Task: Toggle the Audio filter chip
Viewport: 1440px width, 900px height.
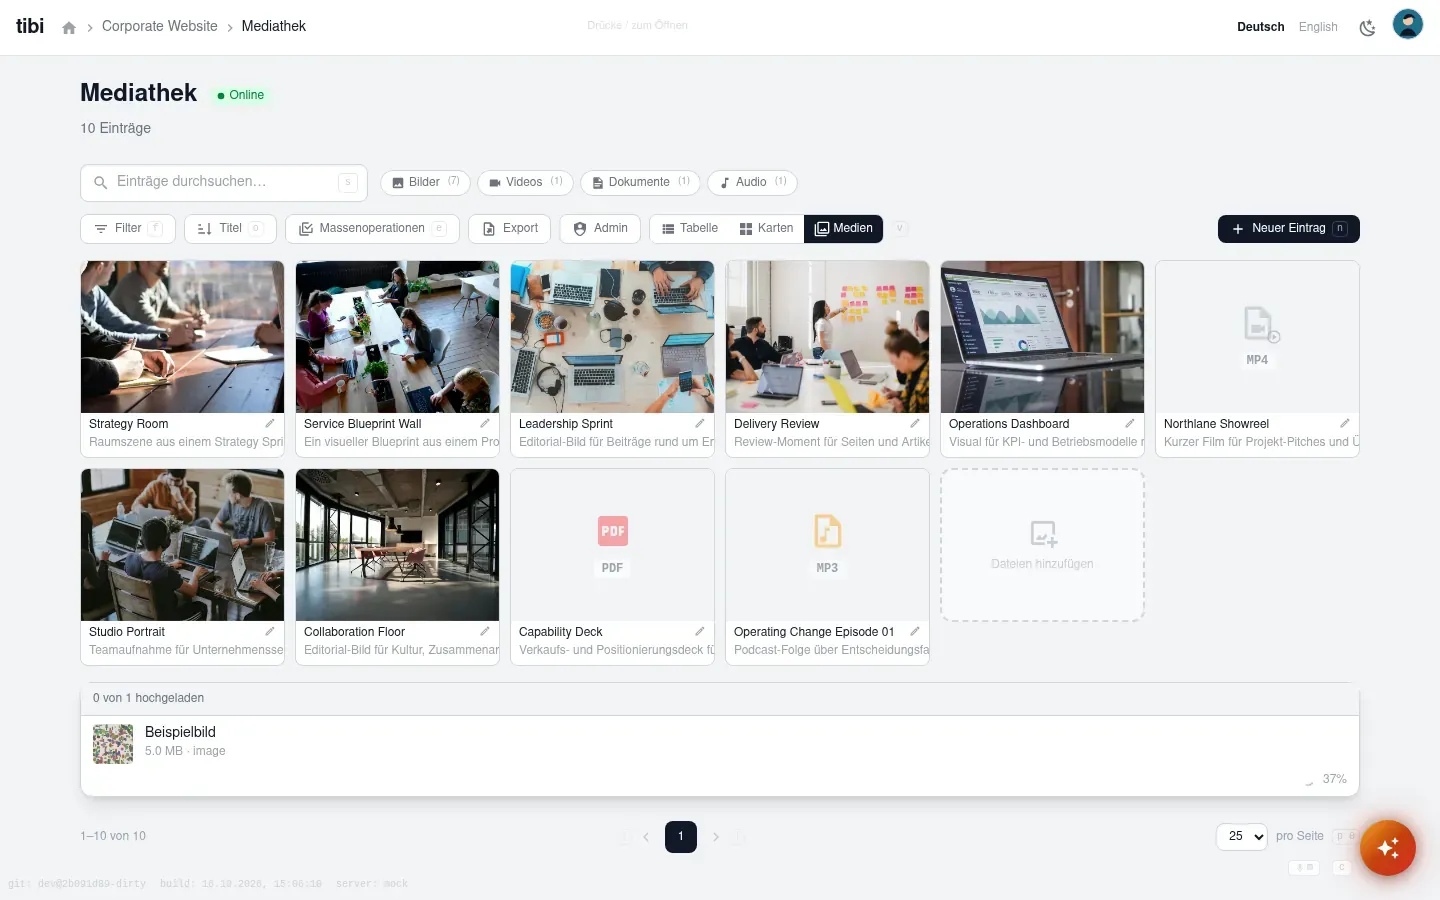Action: (752, 183)
